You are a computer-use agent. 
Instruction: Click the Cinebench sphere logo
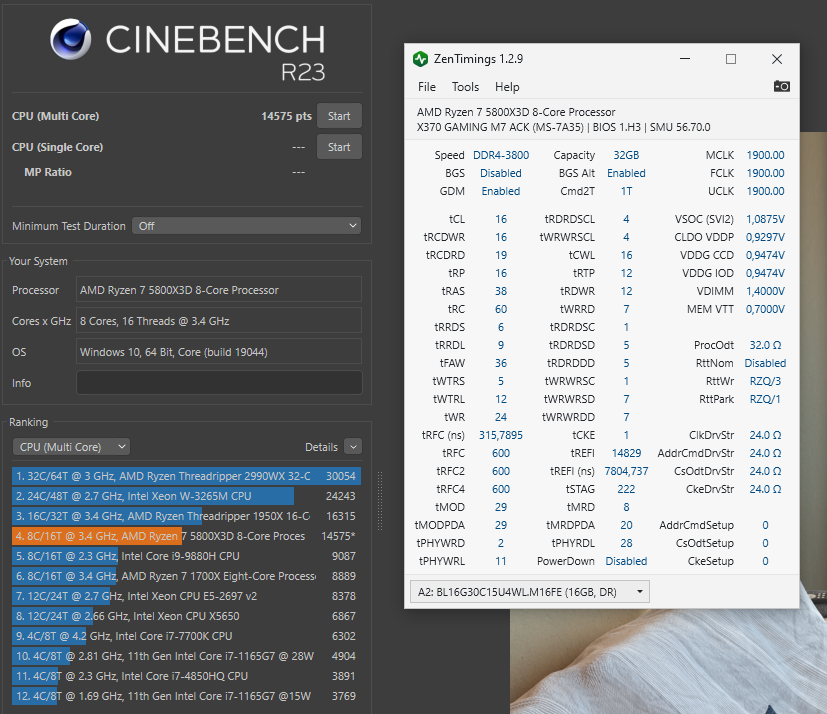tap(71, 40)
